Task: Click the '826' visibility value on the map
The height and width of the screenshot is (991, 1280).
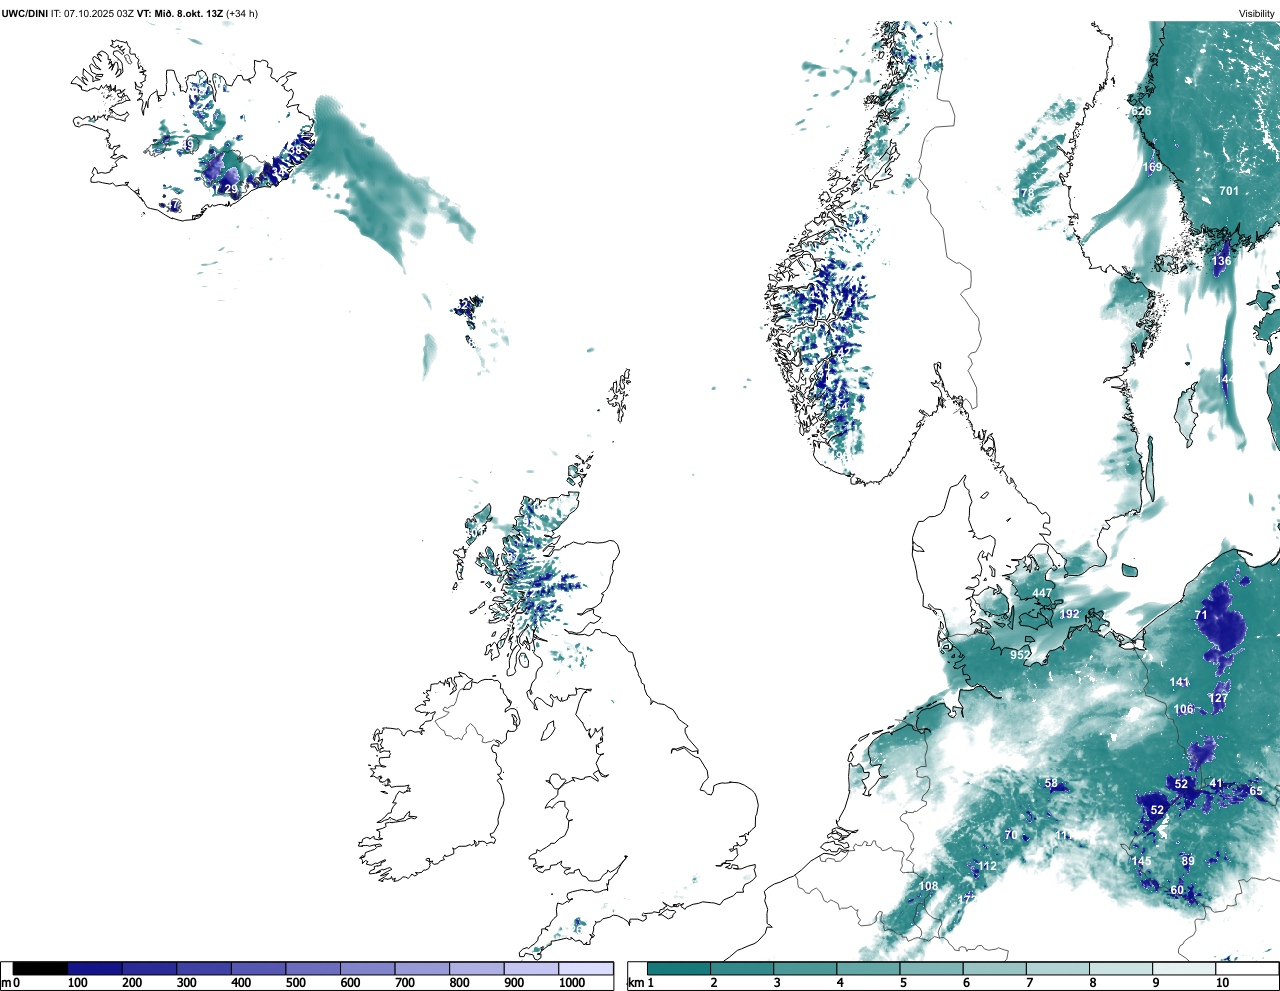Action: 1141,112
